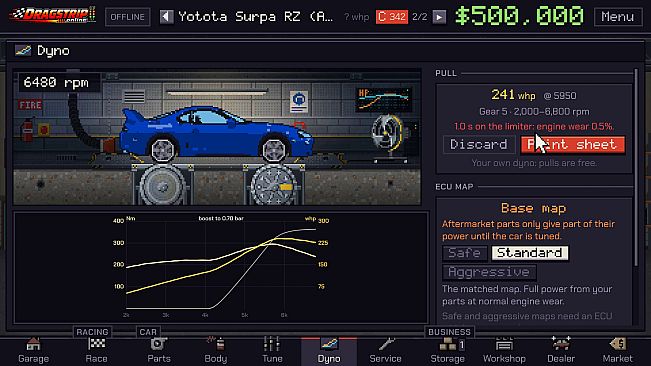Go to the Workshop tab
Viewport: 651px width, 366px height.
(x=504, y=351)
